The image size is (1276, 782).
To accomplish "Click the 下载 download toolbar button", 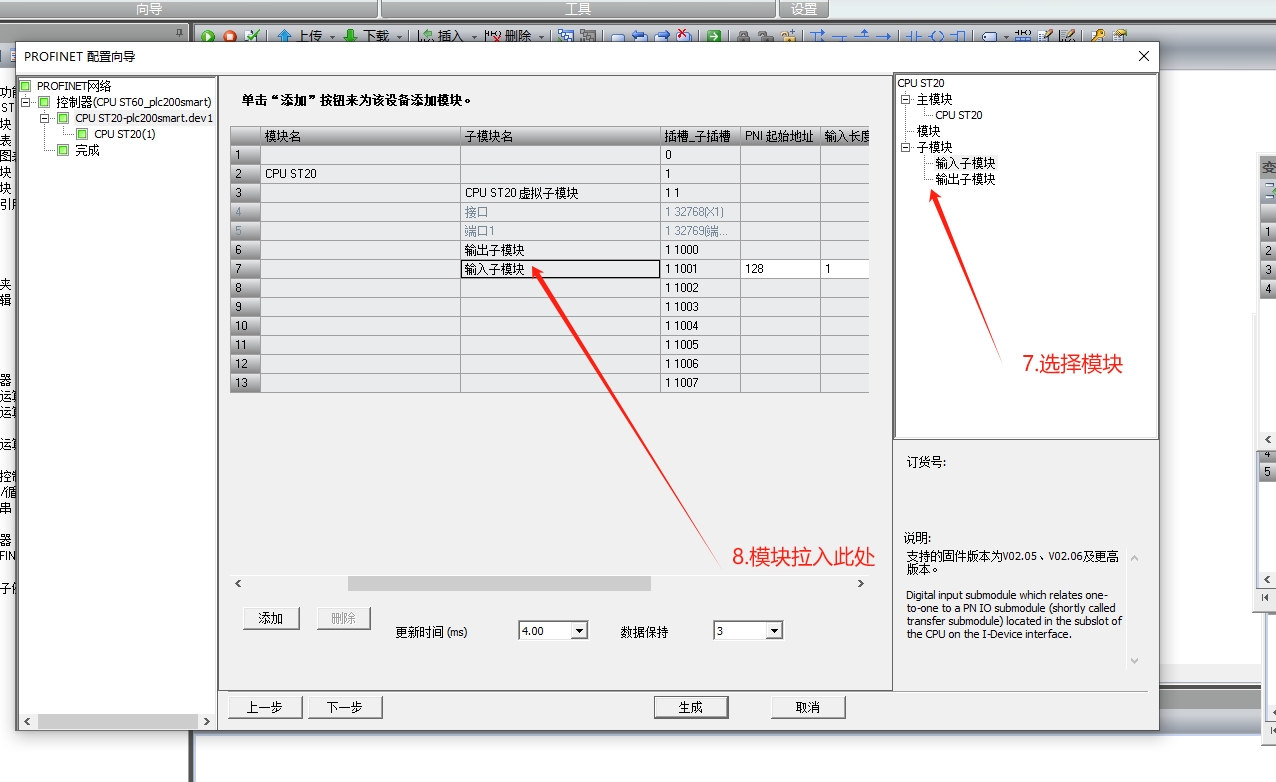I will pyautogui.click(x=366, y=36).
